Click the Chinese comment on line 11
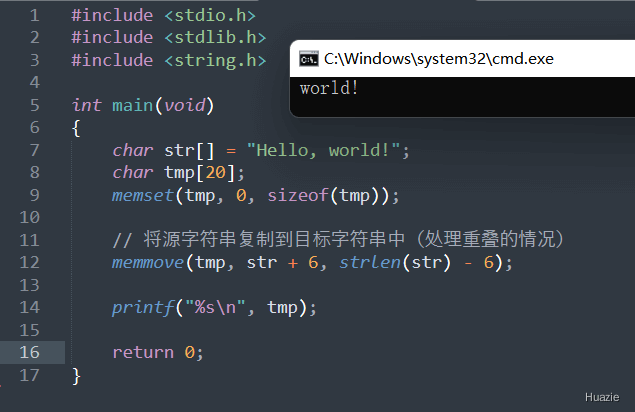Screen dimensions: 635x412 338,239
